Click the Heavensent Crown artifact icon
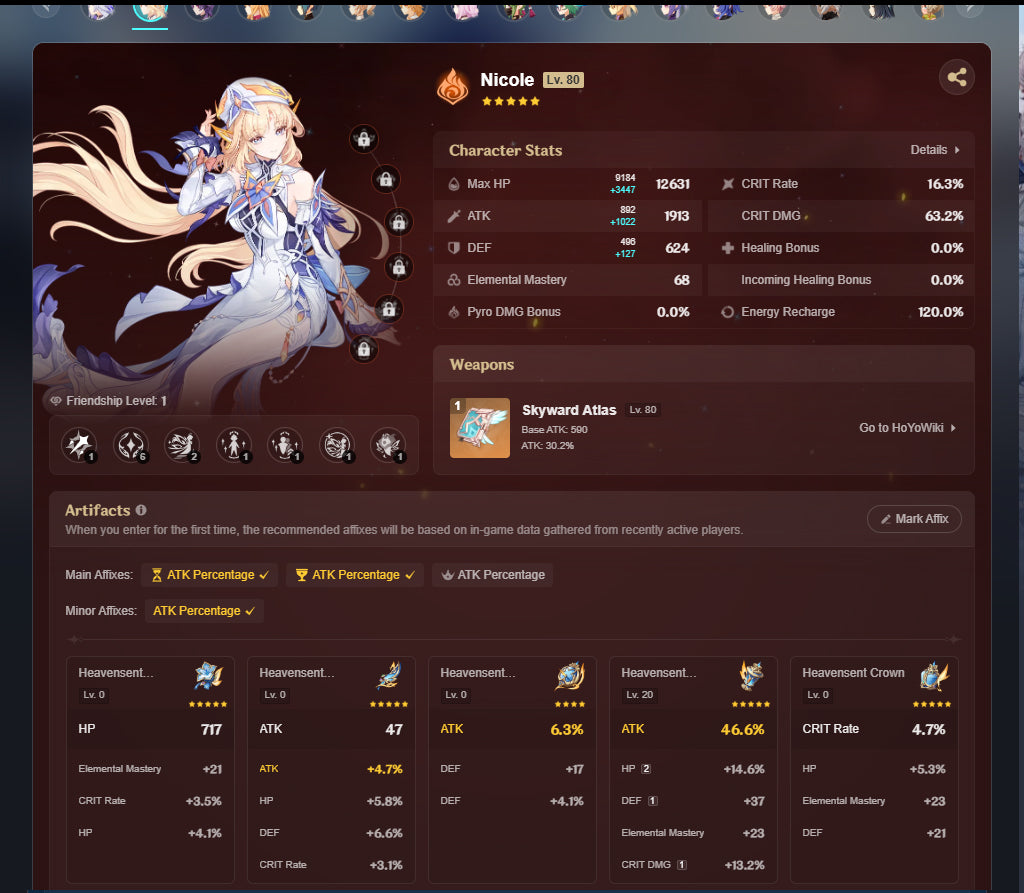1024x893 pixels. point(934,675)
